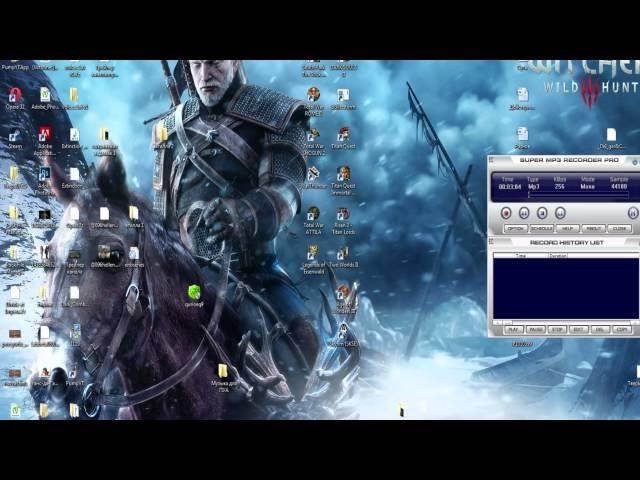
Task: Click the horizontal scrollbar under the history list
Action: [566, 322]
